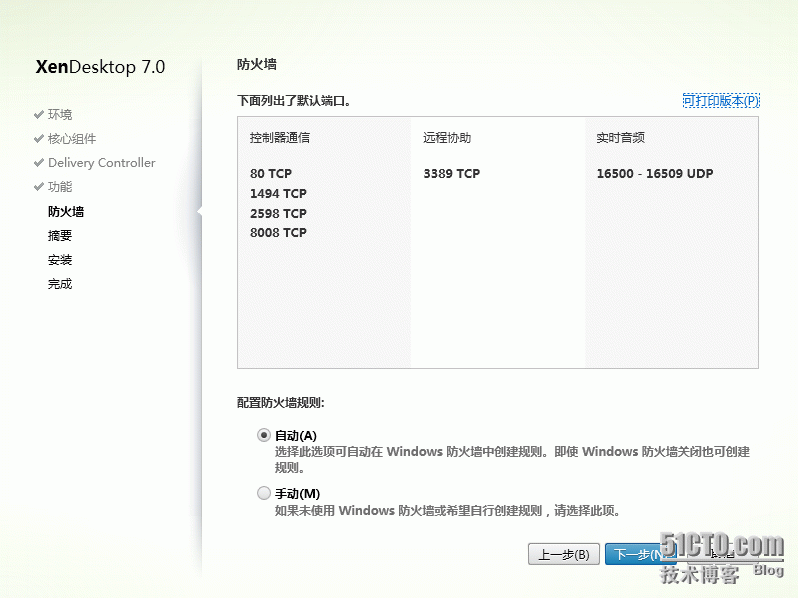Image resolution: width=798 pixels, height=598 pixels.
Task: Select the 安装 step in sidebar
Action: 60,260
